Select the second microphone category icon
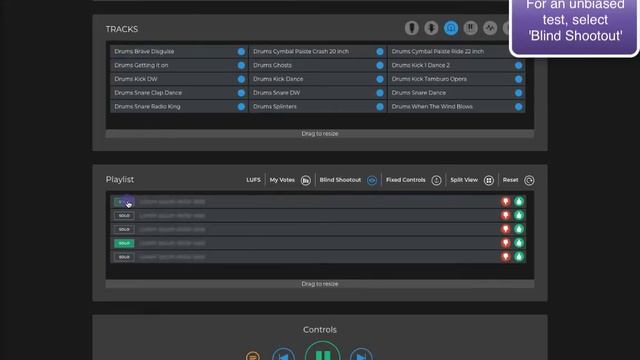 pos(431,28)
